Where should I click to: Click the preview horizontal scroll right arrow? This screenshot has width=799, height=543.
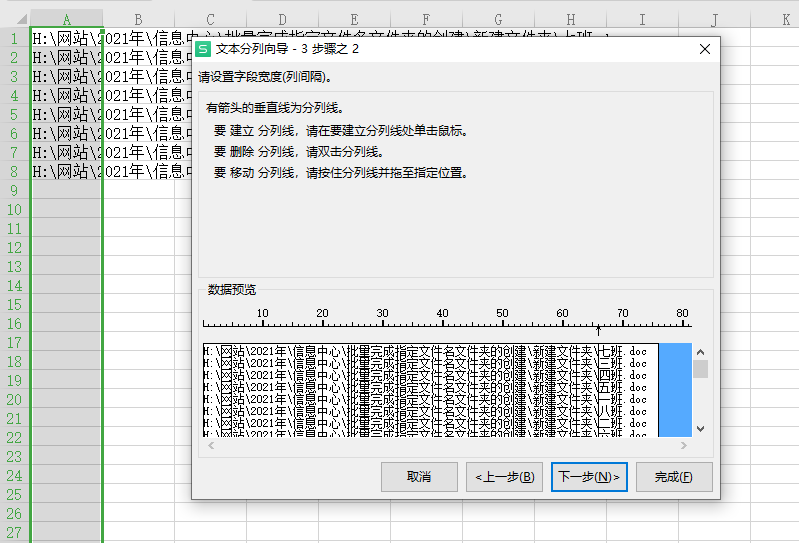pyautogui.click(x=684, y=445)
